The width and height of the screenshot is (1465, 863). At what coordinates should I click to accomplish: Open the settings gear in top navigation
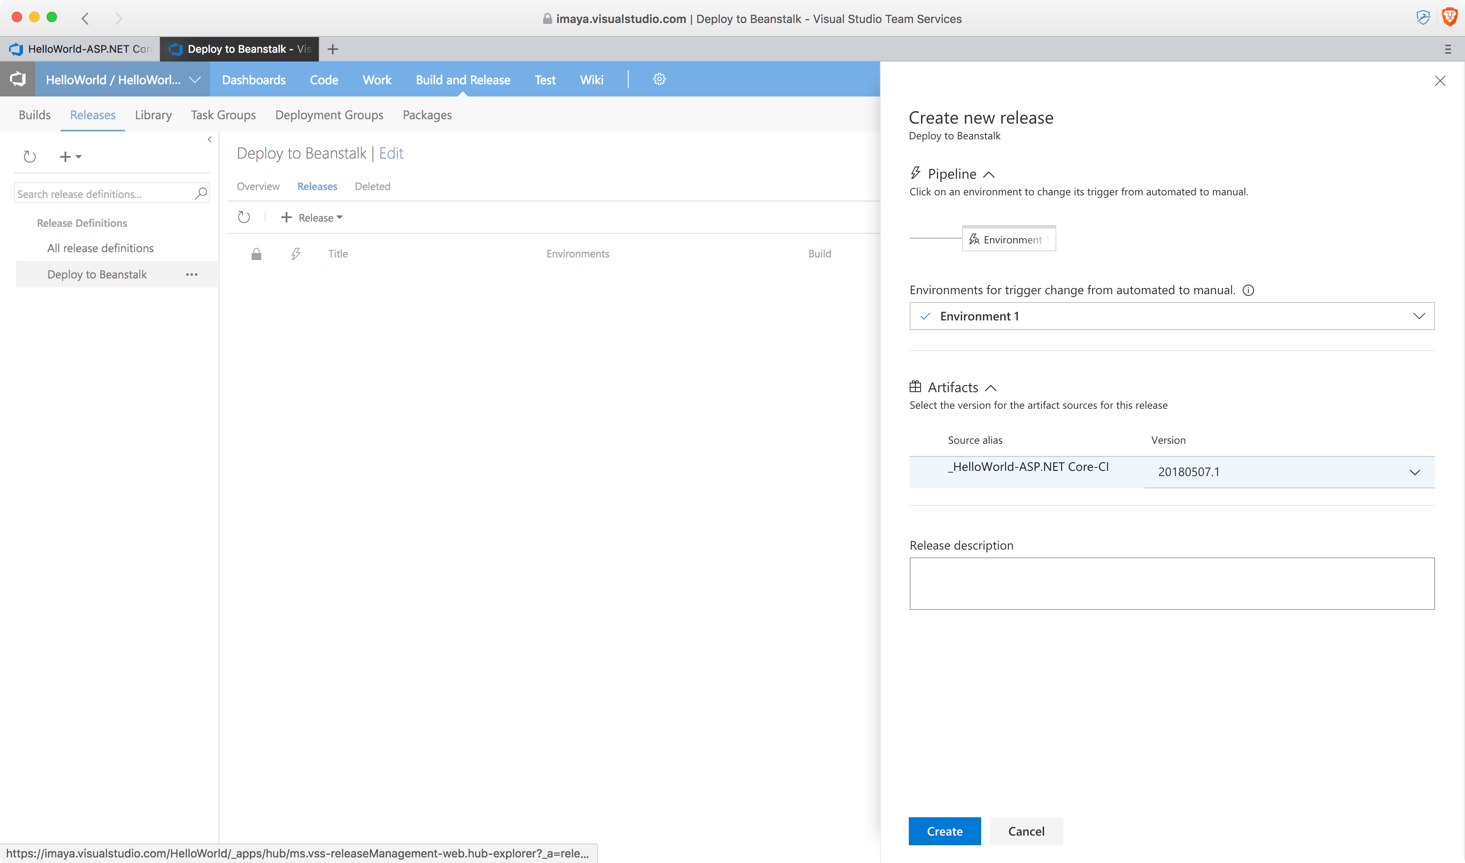pyautogui.click(x=659, y=79)
